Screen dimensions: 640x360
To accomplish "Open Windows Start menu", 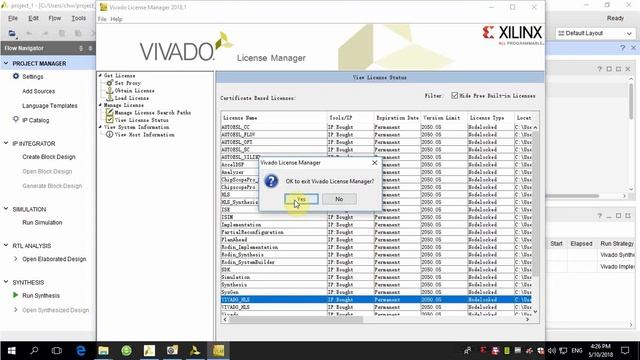I will click(x=11, y=351).
